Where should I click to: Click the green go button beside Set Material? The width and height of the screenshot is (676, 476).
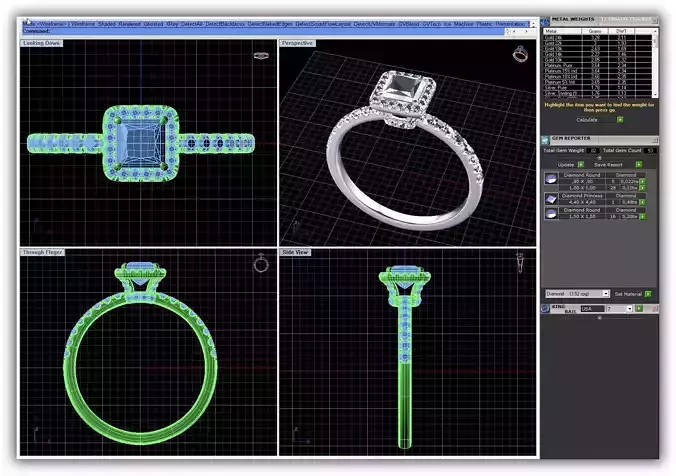(x=648, y=294)
